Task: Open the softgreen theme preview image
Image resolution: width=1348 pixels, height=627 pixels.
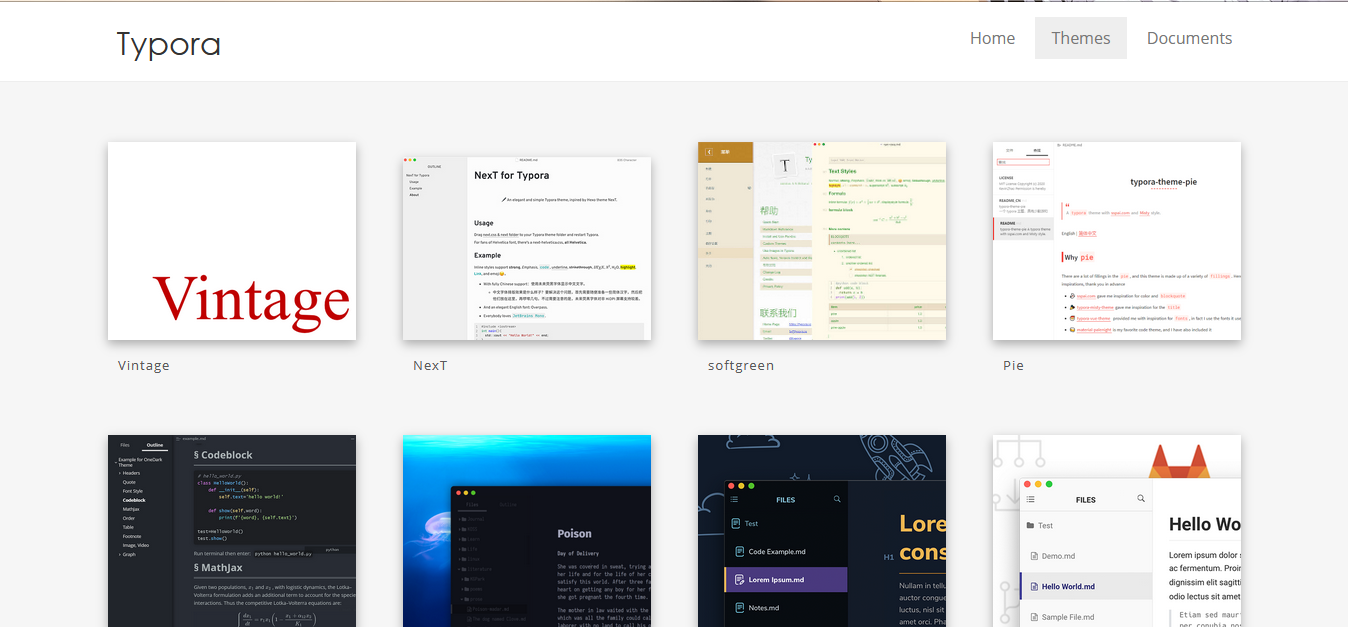Action: click(x=821, y=240)
